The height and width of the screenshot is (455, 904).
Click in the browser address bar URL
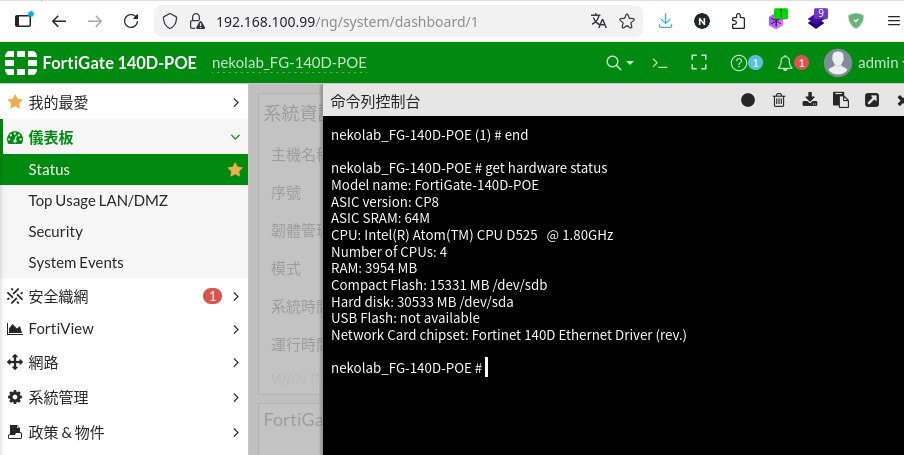(346, 22)
